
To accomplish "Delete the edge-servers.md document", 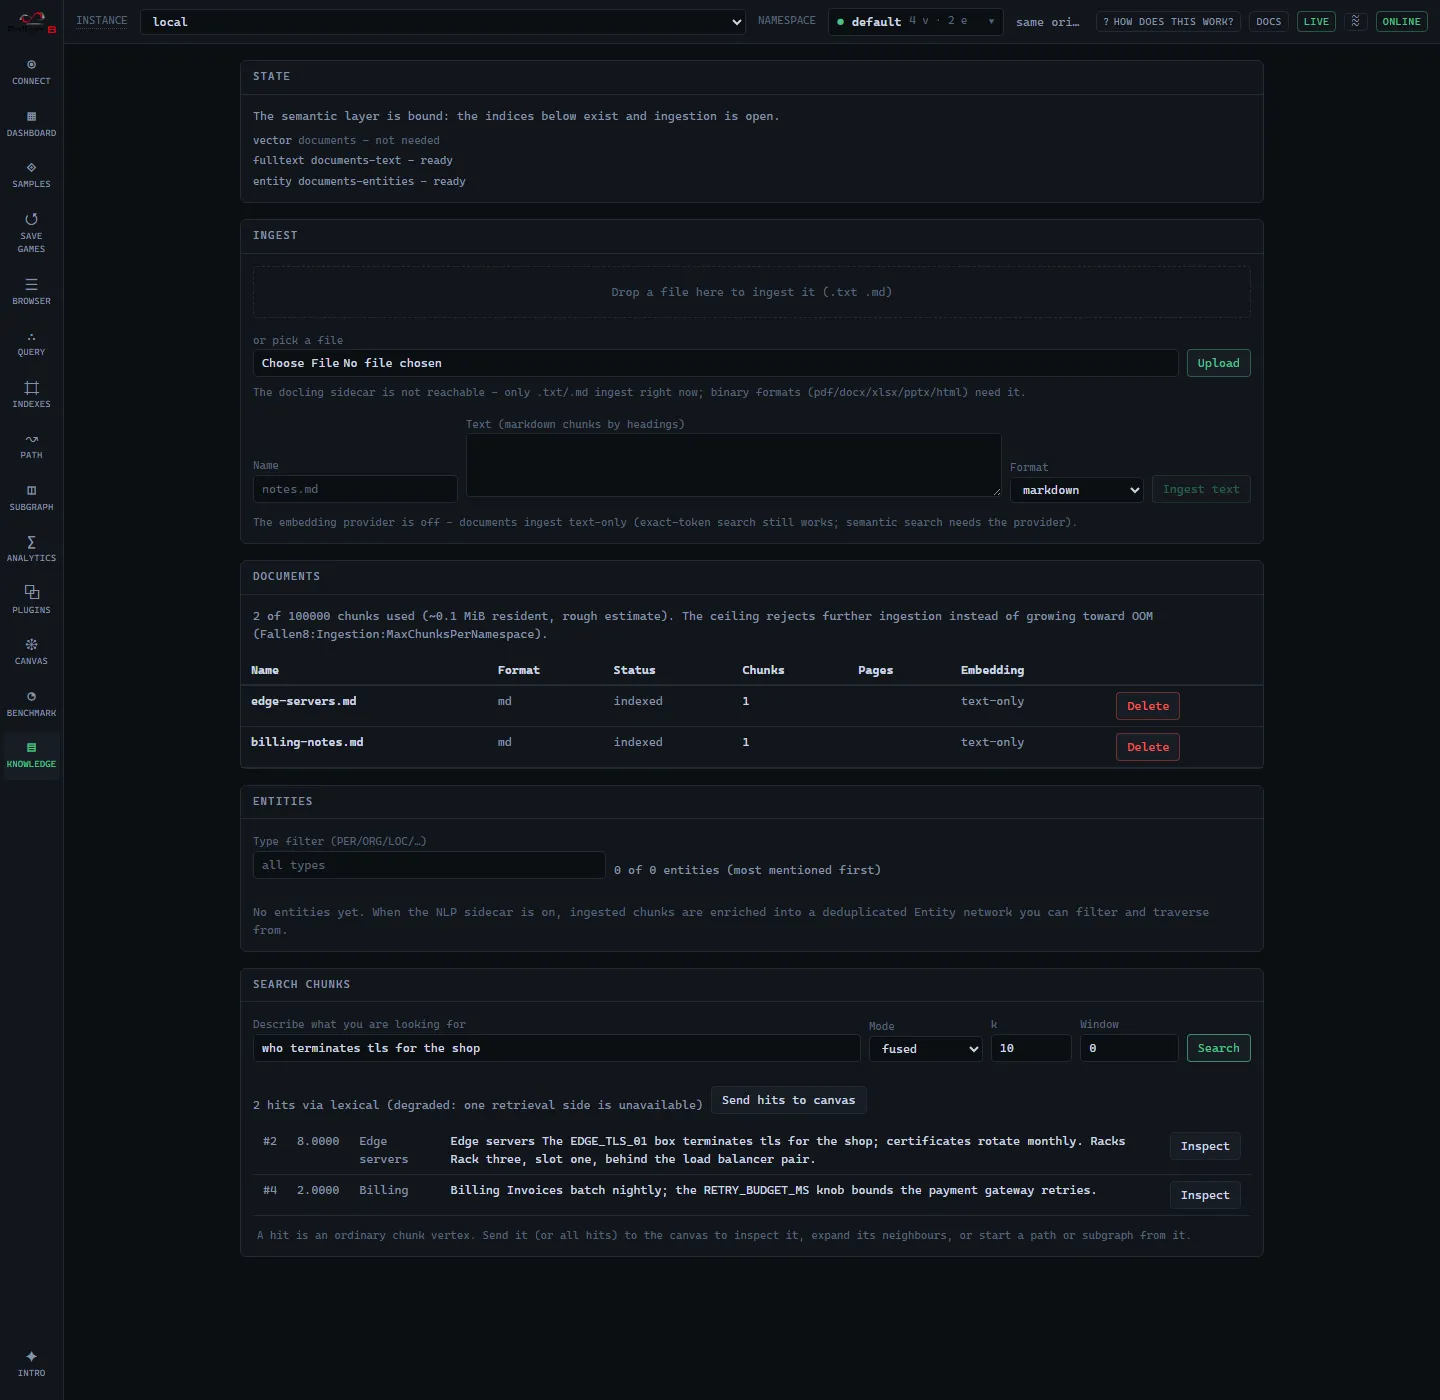I will 1147,706.
